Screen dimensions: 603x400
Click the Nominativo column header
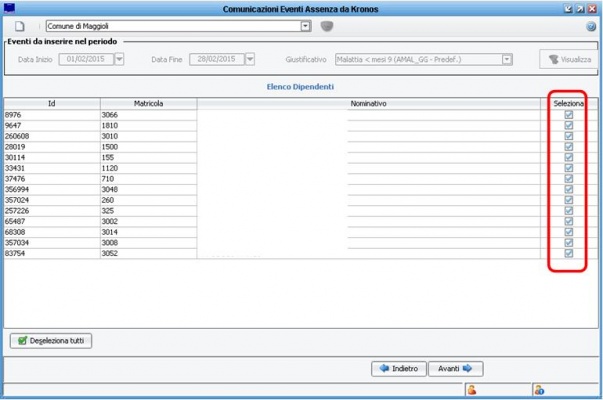[x=369, y=103]
